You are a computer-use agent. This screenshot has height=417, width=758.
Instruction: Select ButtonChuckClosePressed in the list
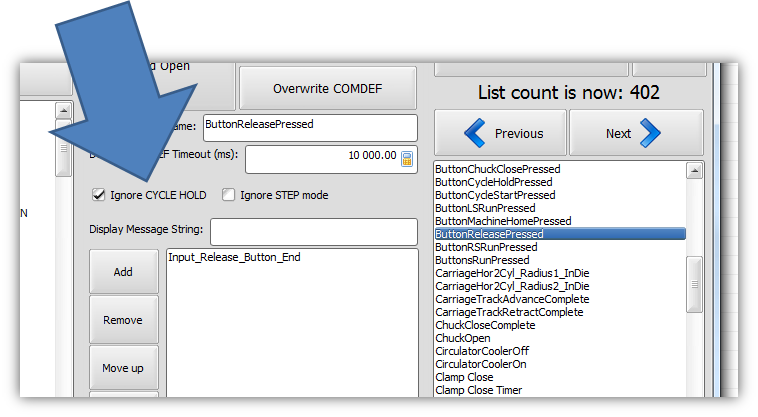pos(497,169)
